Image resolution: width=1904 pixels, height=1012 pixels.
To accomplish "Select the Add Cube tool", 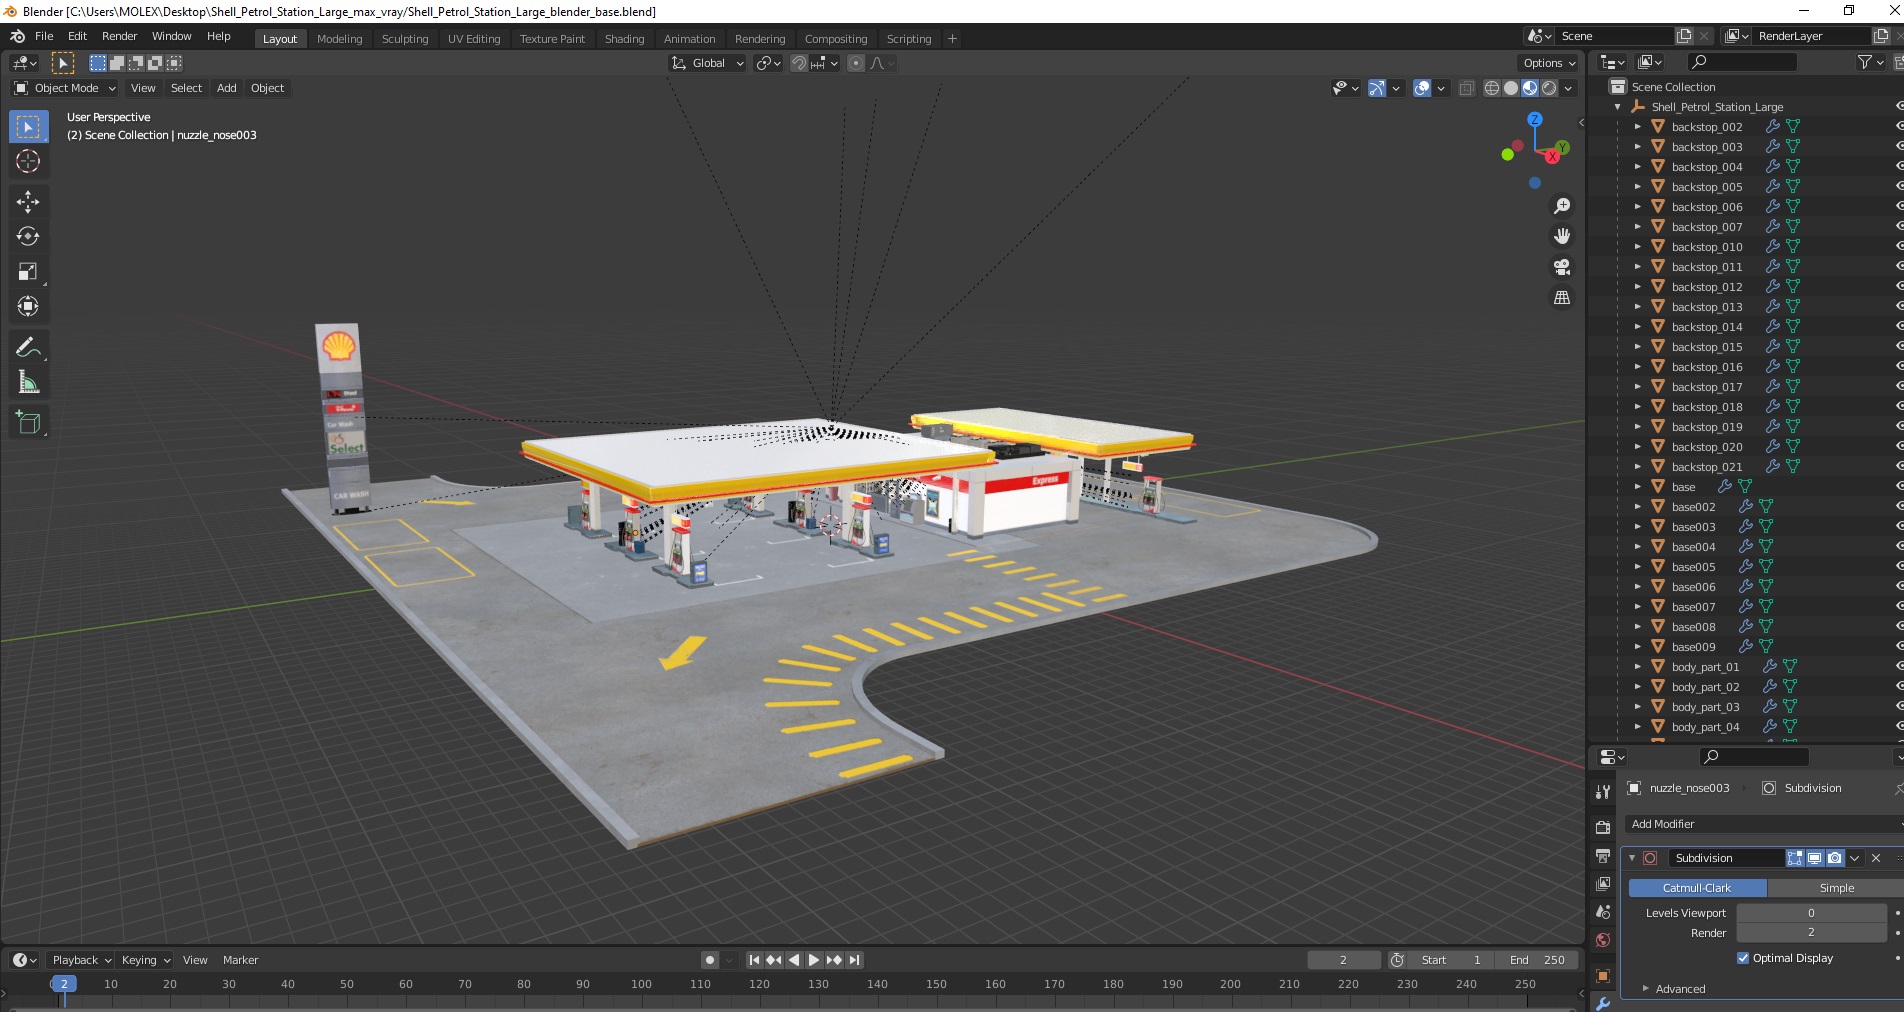I will click(28, 423).
